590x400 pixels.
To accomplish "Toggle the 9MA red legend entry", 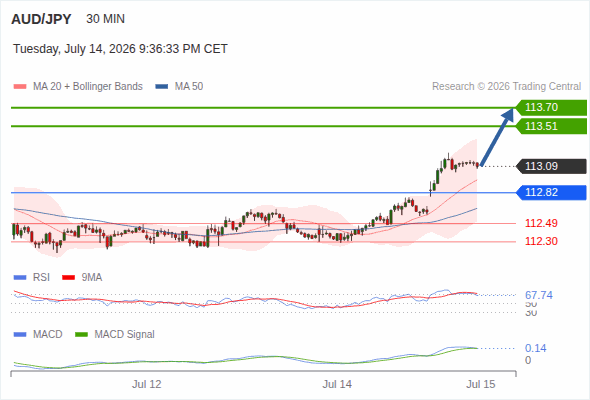I will tap(82, 278).
